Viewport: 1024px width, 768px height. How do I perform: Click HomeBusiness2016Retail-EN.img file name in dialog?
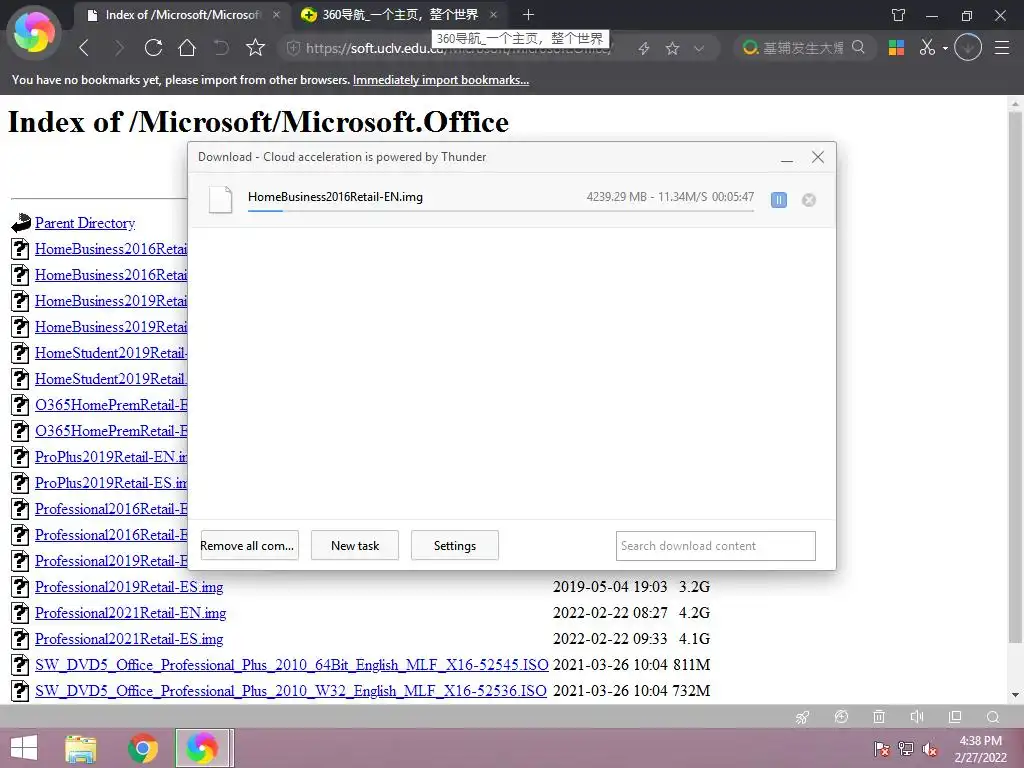coord(335,197)
